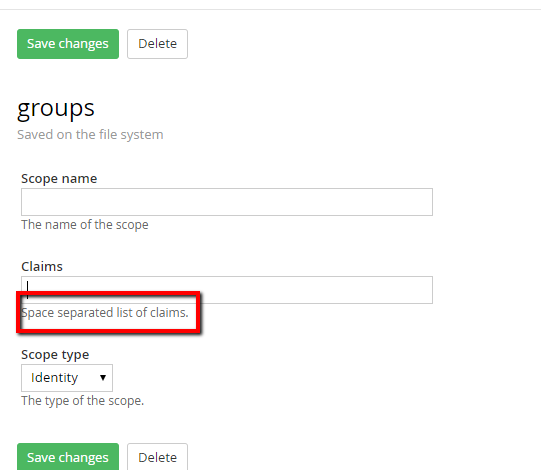The image size is (541, 470).
Task: Click the bottom Save changes button
Action: coord(68,457)
